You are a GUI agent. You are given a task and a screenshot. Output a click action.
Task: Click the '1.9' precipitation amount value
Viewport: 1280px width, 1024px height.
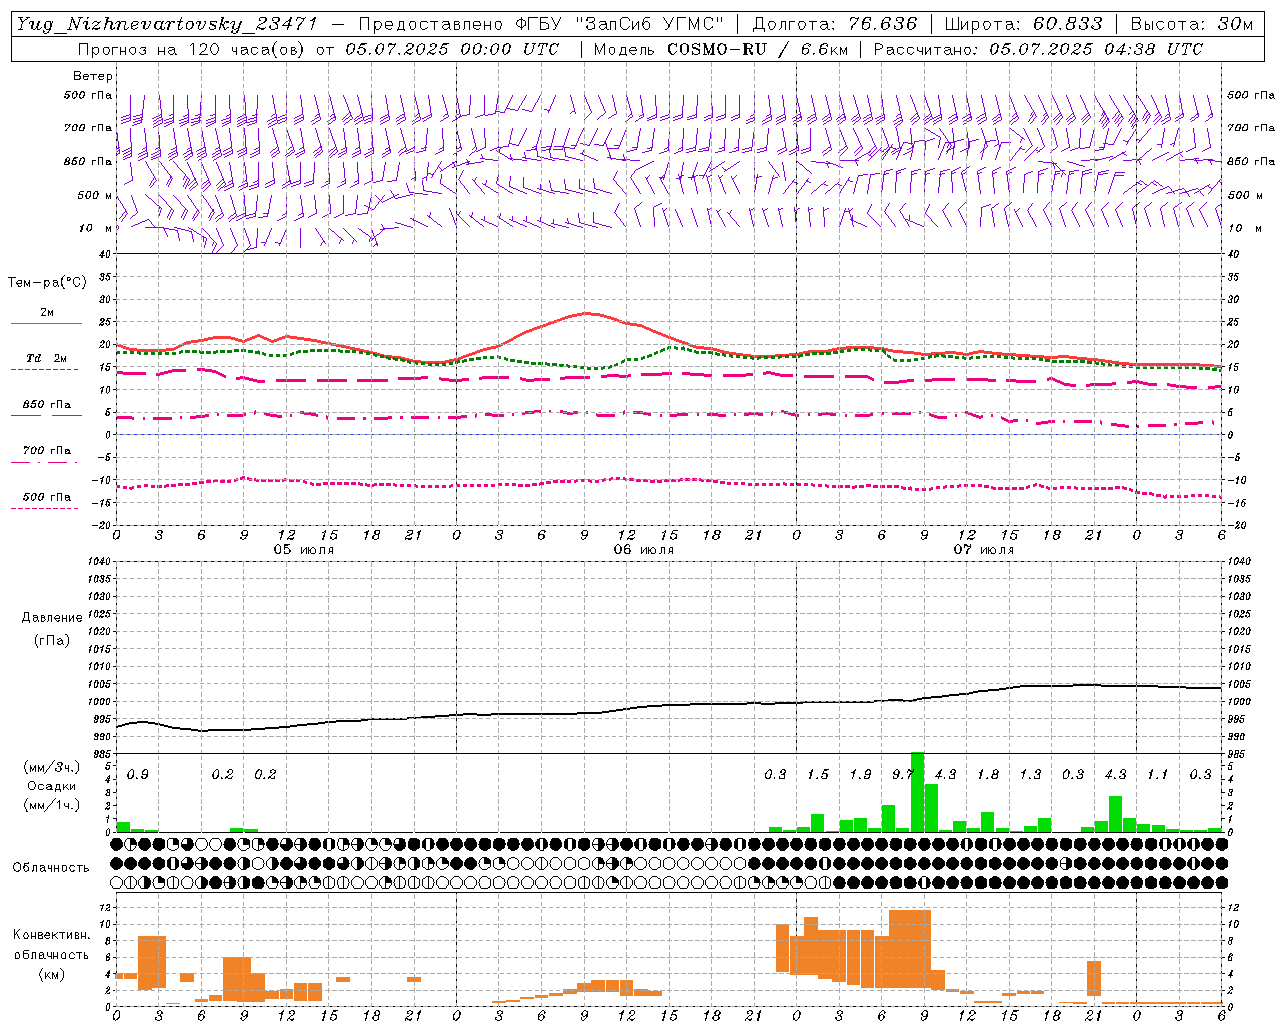coord(860,775)
